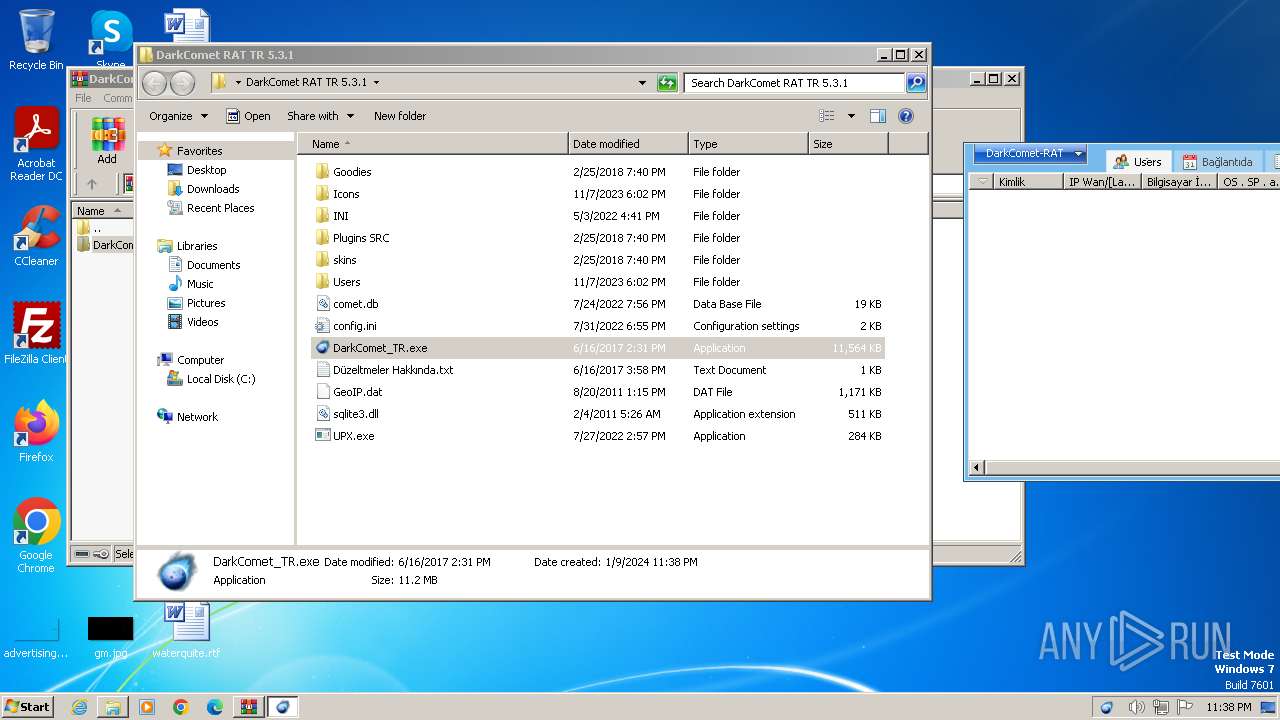Select Recent Places under Favorites
1280x720 pixels.
(220, 208)
